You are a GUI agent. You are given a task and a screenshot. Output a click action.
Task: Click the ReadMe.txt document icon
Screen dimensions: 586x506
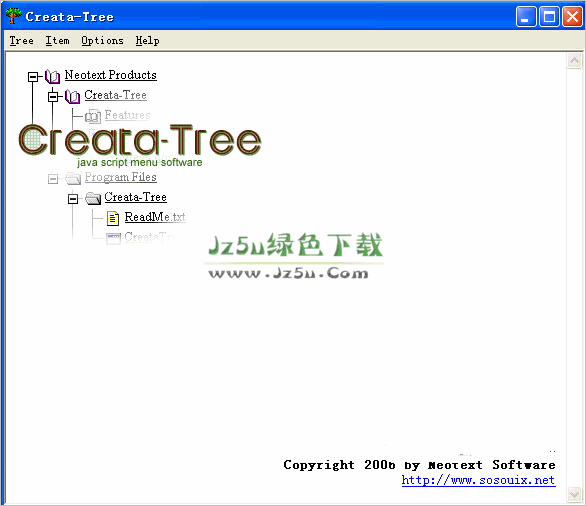pos(113,218)
